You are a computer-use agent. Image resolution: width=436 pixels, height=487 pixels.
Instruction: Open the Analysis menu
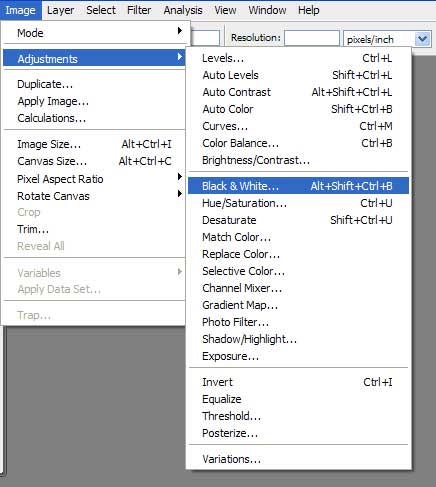(183, 10)
